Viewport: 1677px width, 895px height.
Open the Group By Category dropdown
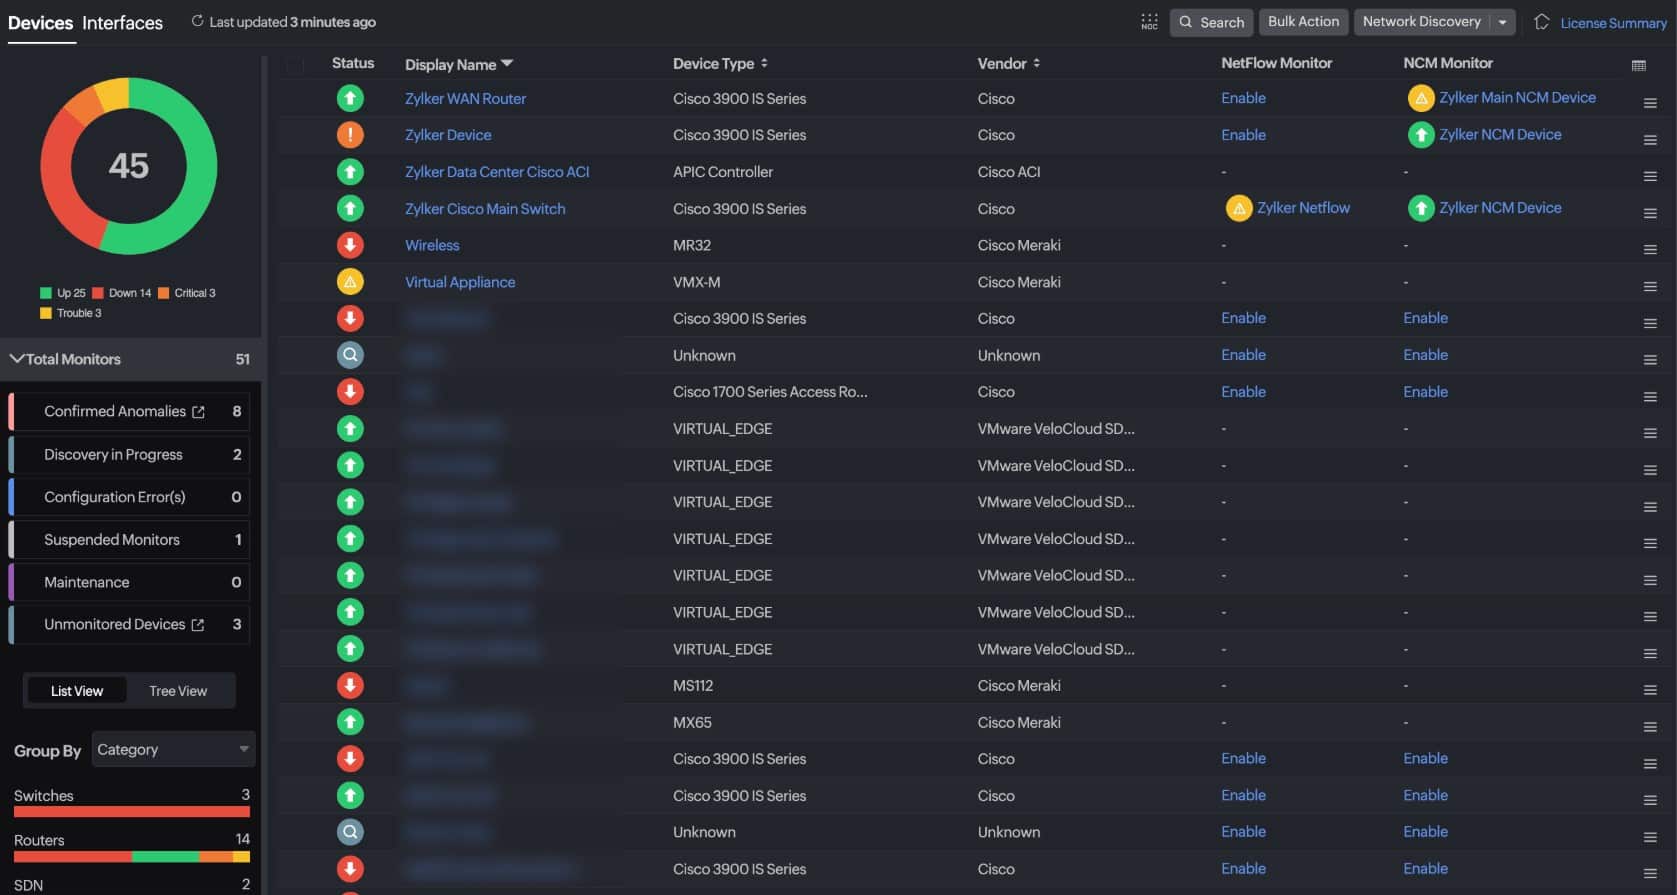[174, 750]
